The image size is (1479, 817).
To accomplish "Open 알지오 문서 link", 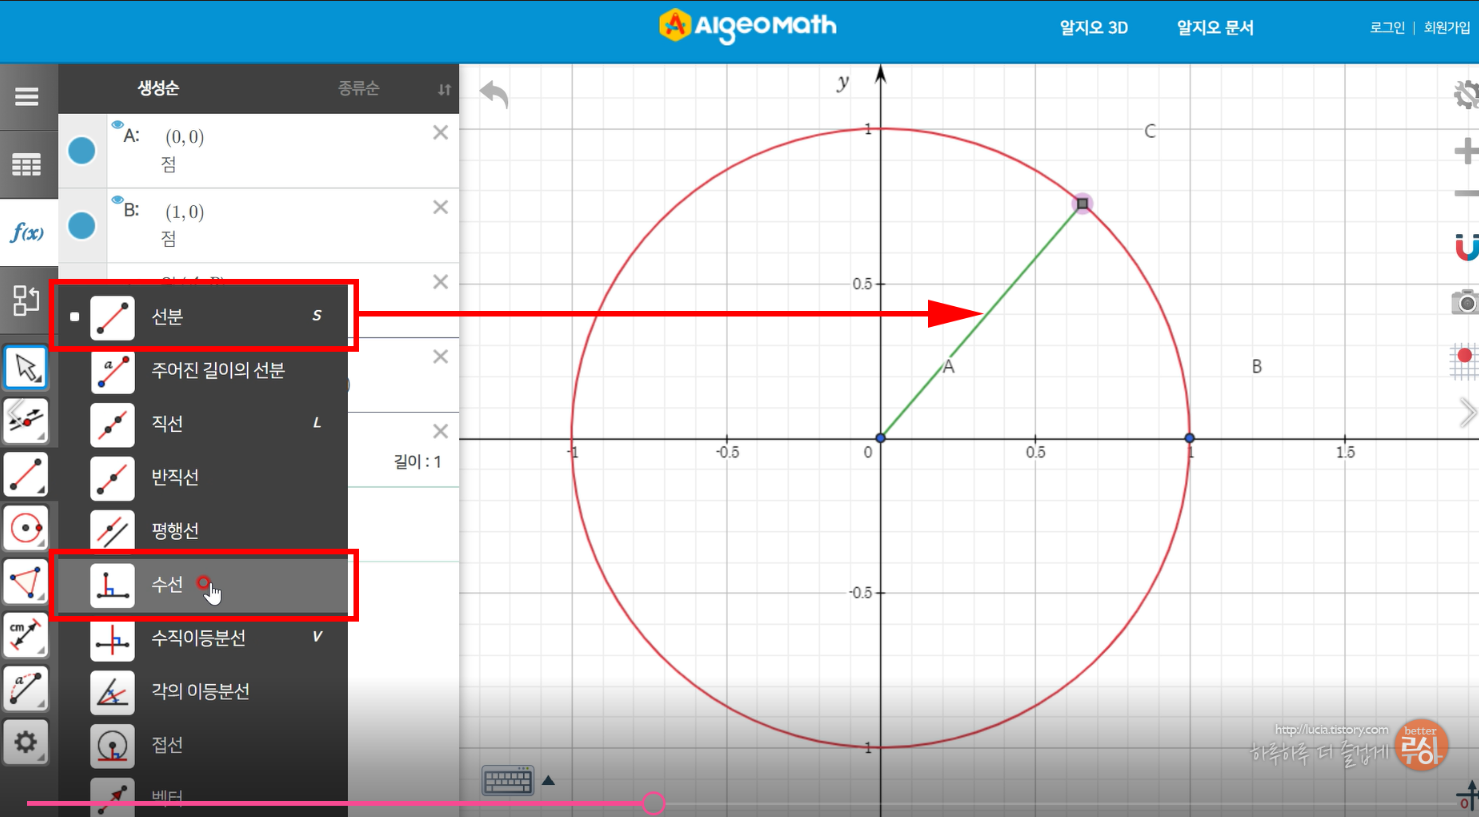I will (x=1215, y=28).
